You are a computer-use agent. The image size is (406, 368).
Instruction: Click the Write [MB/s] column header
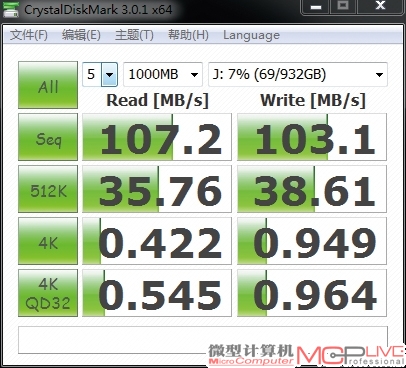(313, 100)
